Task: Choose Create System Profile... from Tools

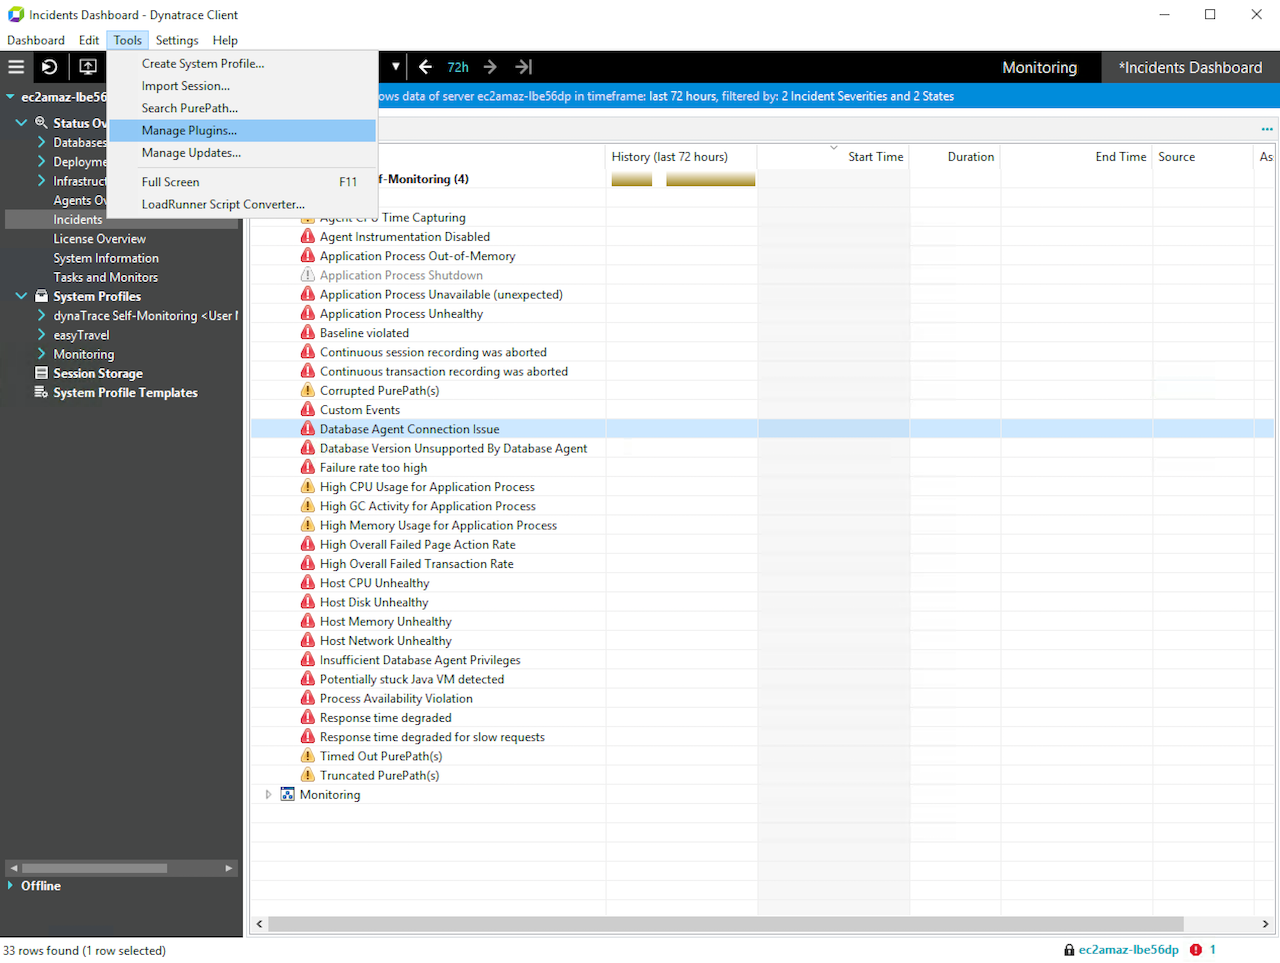Action: [x=242, y=63]
